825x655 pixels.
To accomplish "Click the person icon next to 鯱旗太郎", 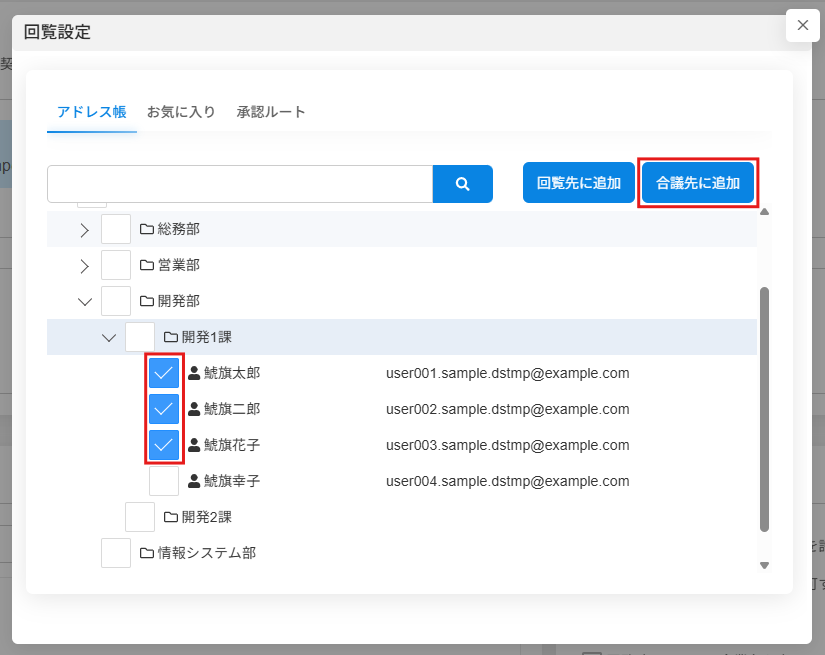I will tap(194, 373).
